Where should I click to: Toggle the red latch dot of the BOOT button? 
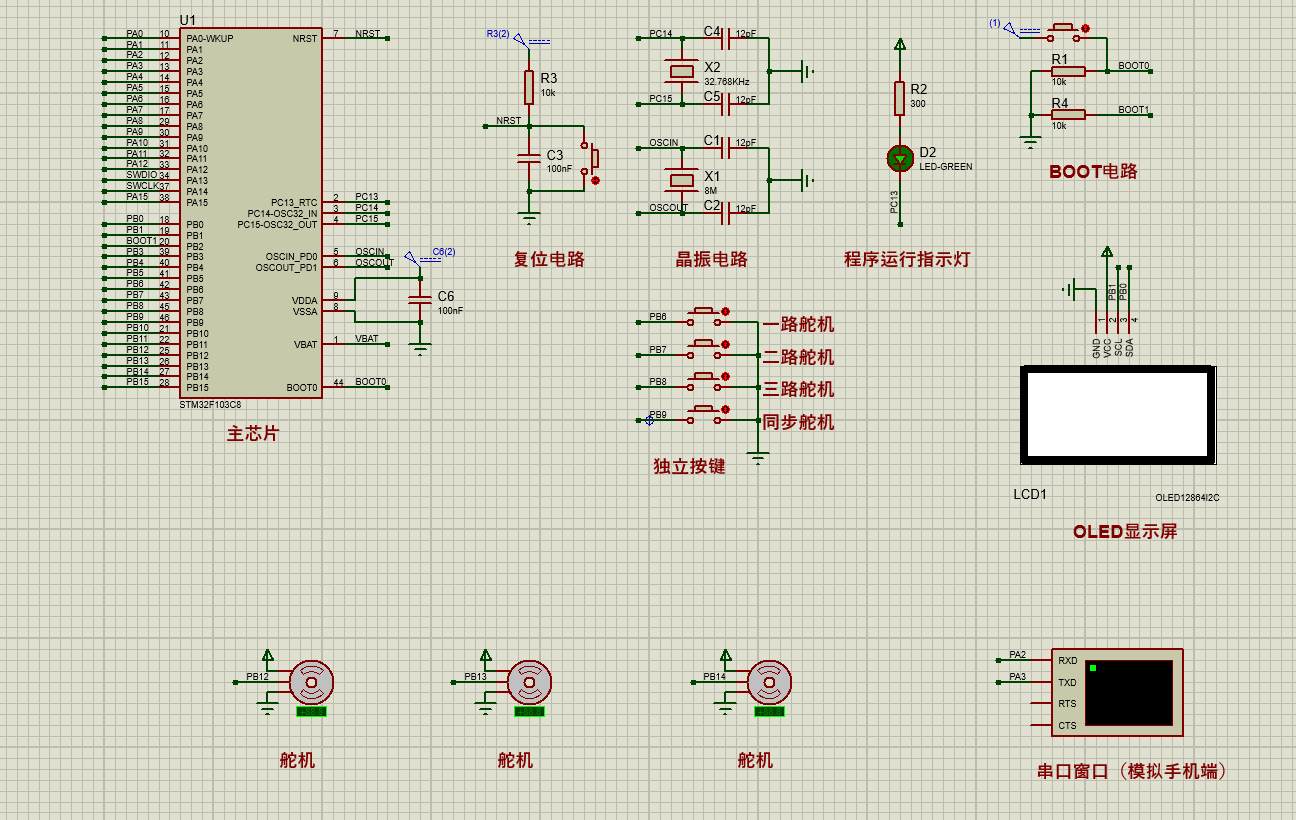point(1086,29)
